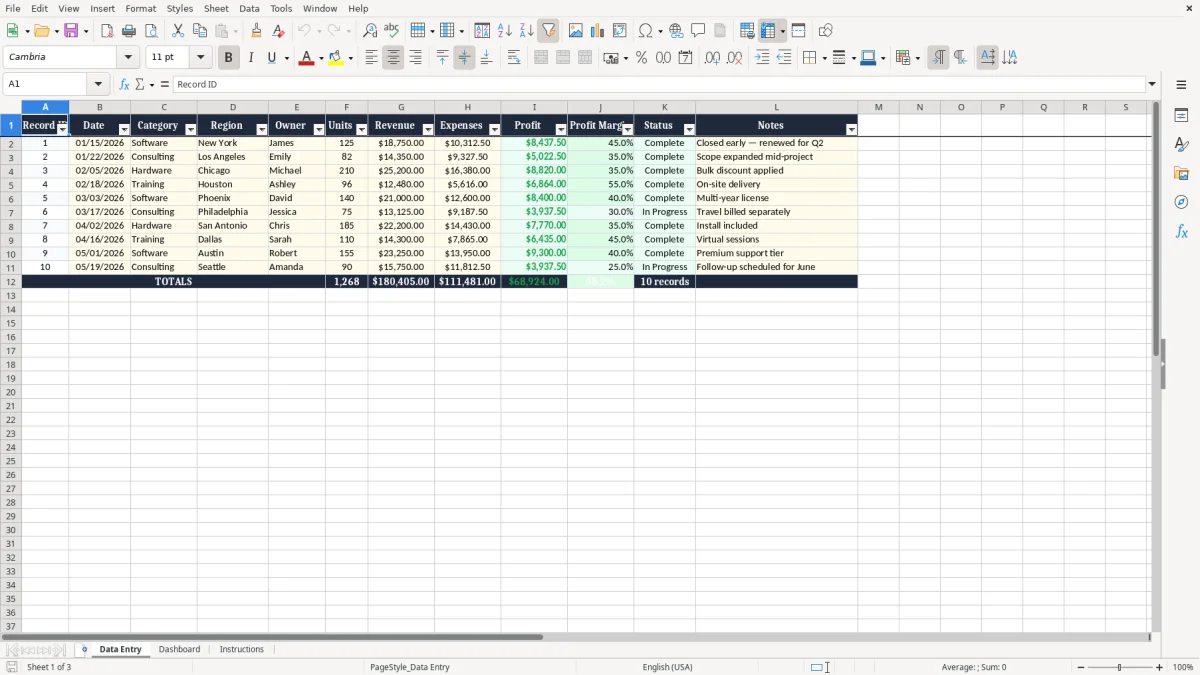Viewport: 1200px width, 675px height.
Task: Open the Data menu
Action: tap(249, 8)
